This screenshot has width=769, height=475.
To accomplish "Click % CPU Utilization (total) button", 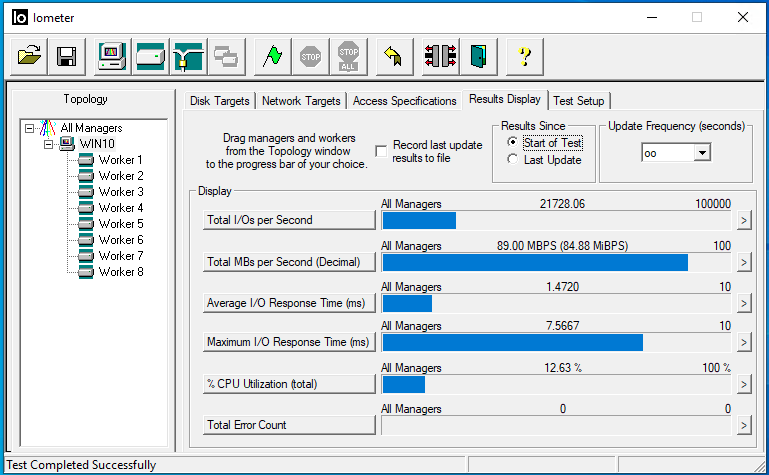I will click(x=289, y=384).
